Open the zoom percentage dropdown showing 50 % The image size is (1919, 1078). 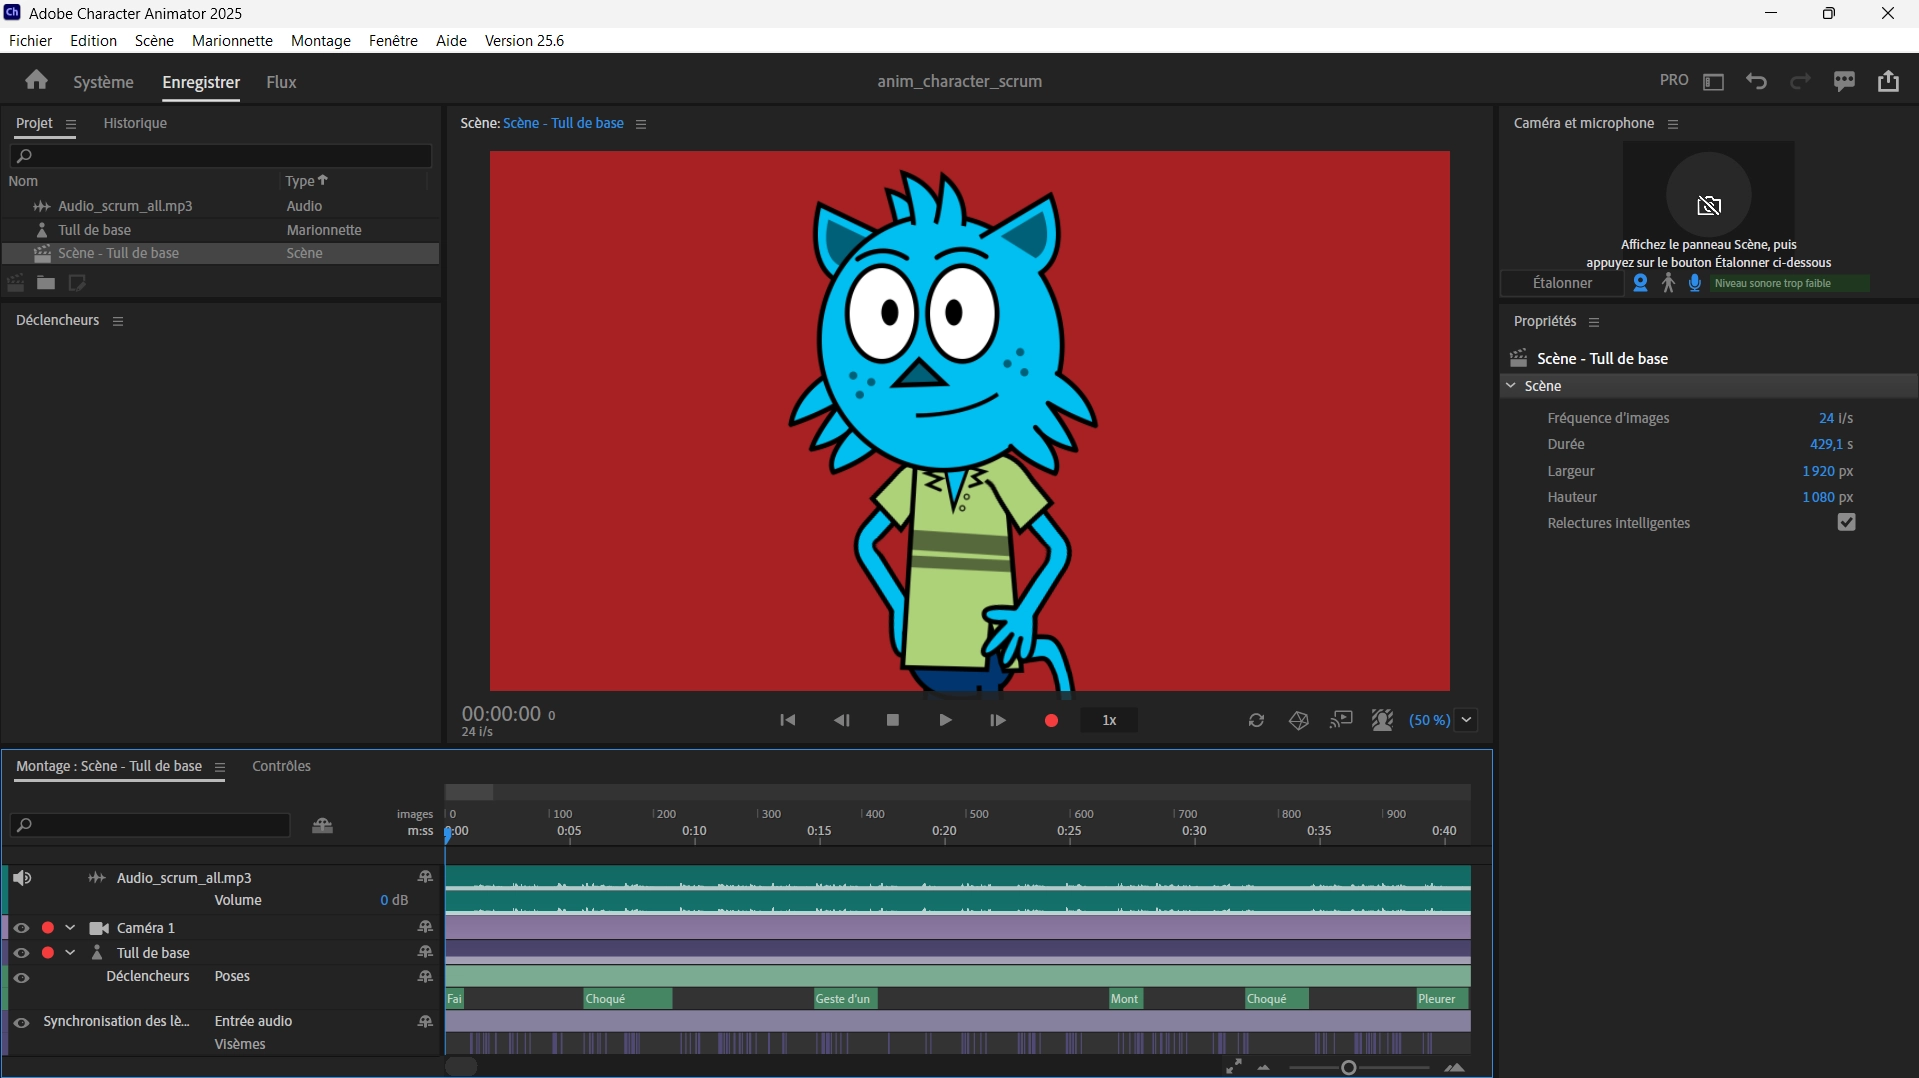tap(1466, 720)
